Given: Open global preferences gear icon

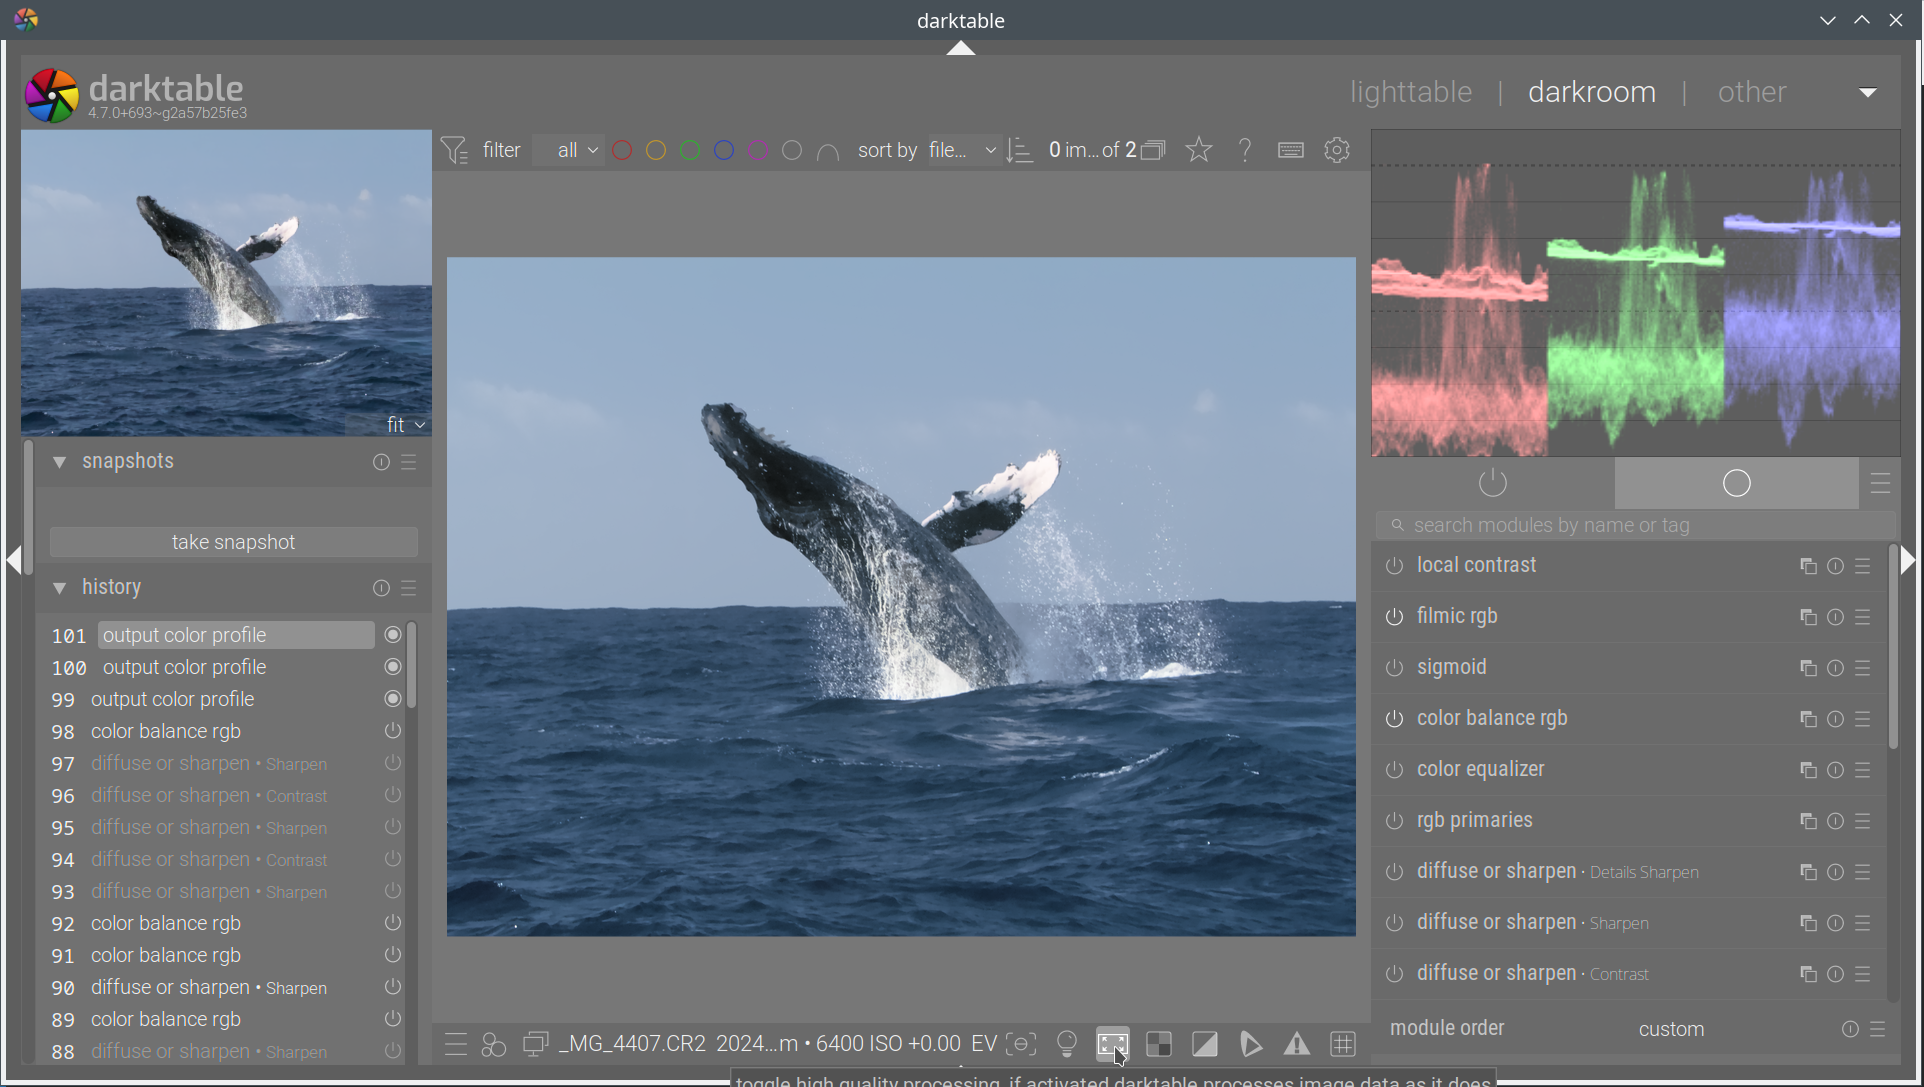Looking at the screenshot, I should pyautogui.click(x=1337, y=150).
